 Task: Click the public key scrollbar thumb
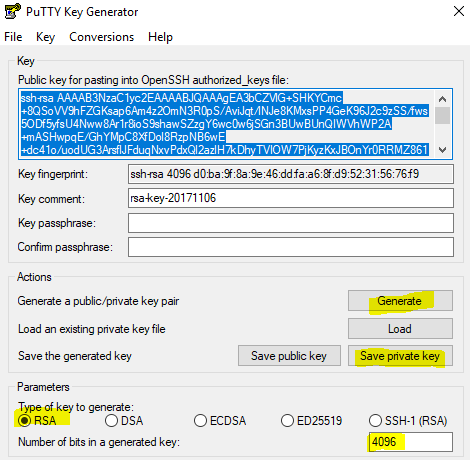(x=442, y=115)
